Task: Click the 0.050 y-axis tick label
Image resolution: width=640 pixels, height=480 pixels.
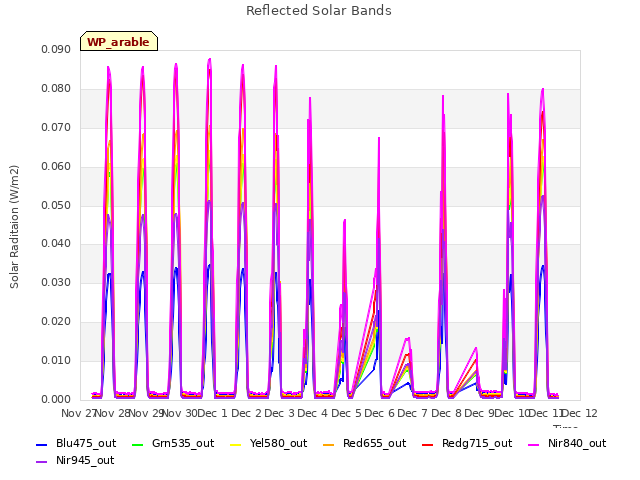Action: coord(56,205)
